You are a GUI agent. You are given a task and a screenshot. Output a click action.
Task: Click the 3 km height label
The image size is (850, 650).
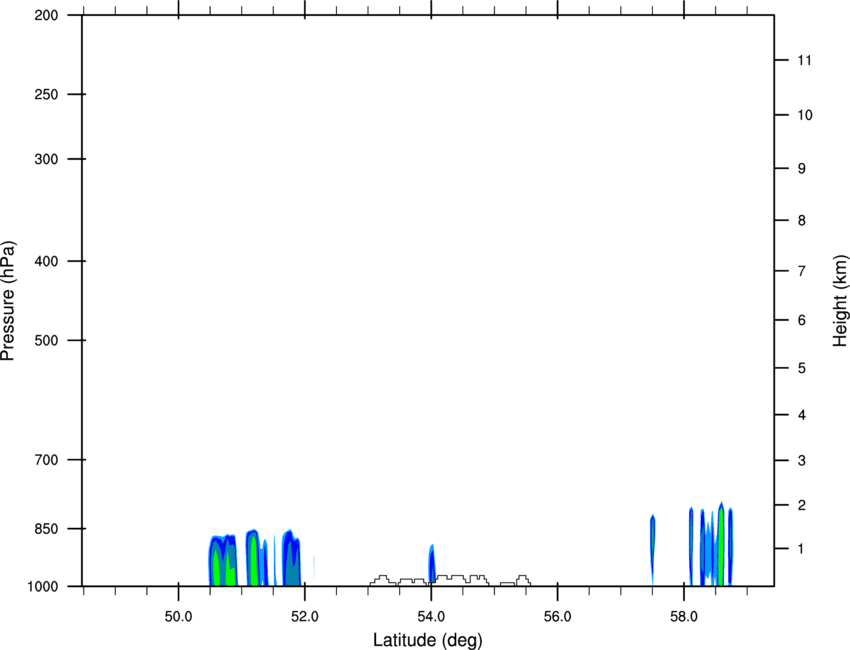[802, 460]
